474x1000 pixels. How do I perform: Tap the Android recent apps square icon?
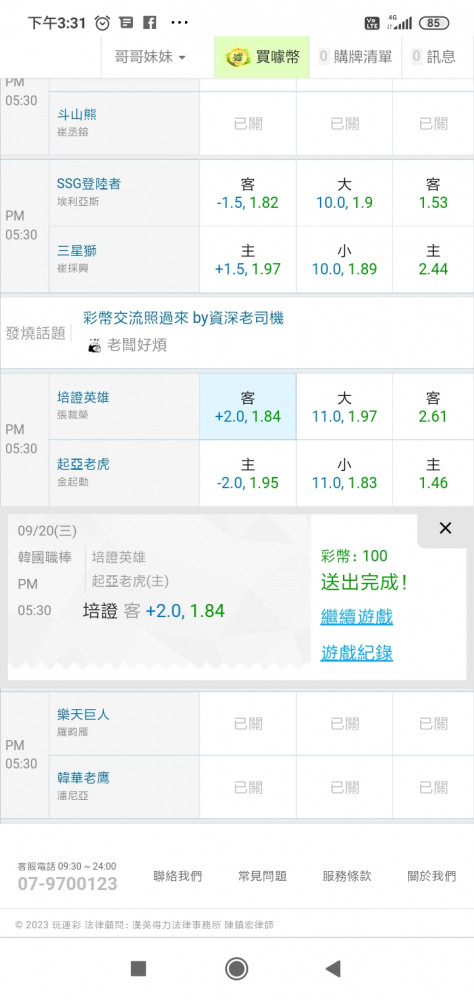tap(138, 969)
